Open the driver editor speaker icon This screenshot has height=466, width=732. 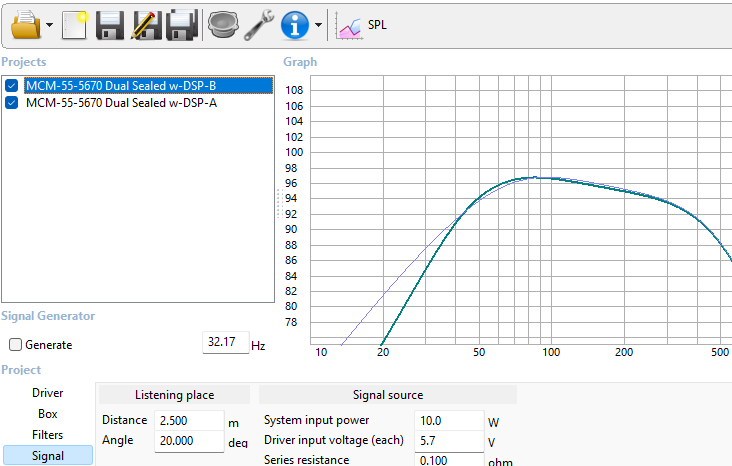pyautogui.click(x=222, y=24)
